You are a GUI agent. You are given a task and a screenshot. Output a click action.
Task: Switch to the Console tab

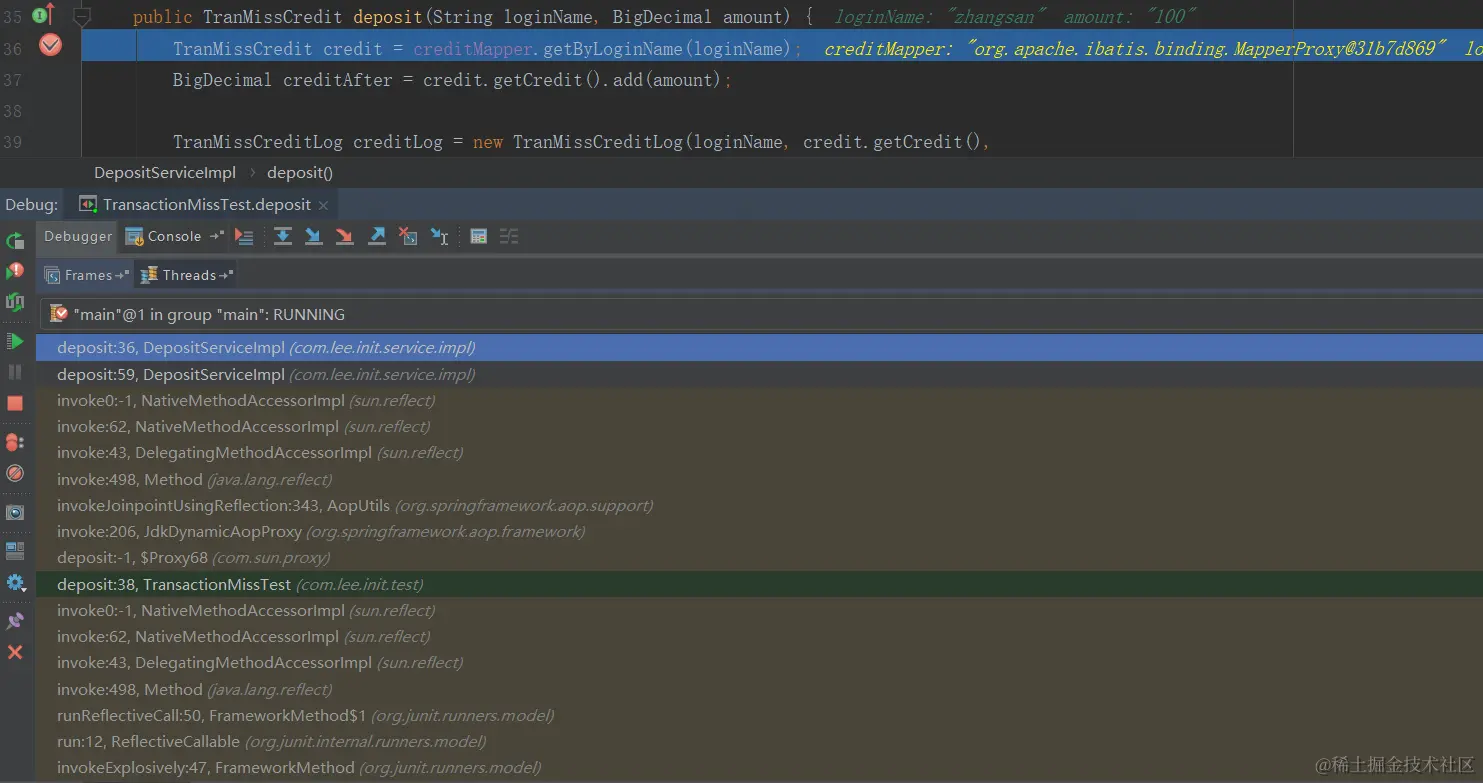tap(174, 236)
